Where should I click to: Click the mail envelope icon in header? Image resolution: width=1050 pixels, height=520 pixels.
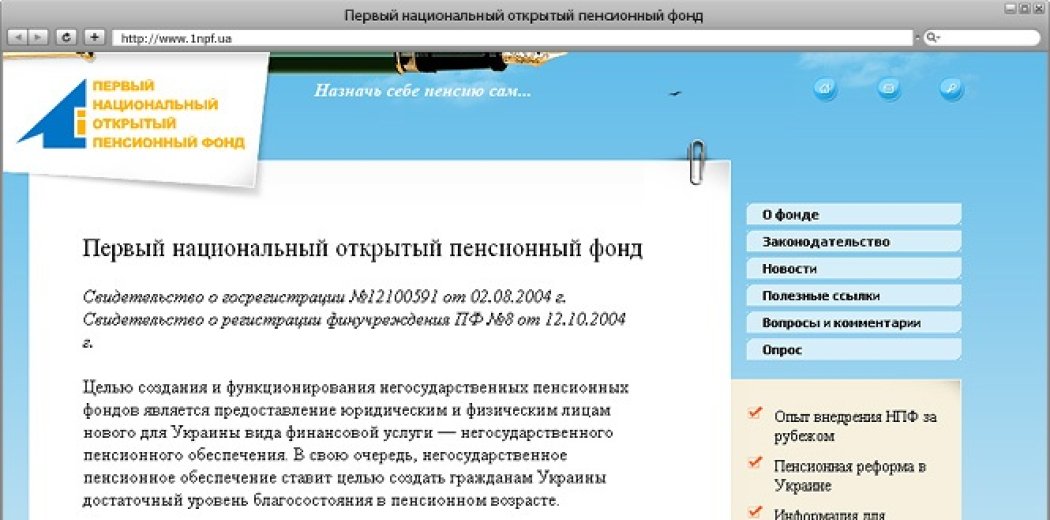(889, 88)
